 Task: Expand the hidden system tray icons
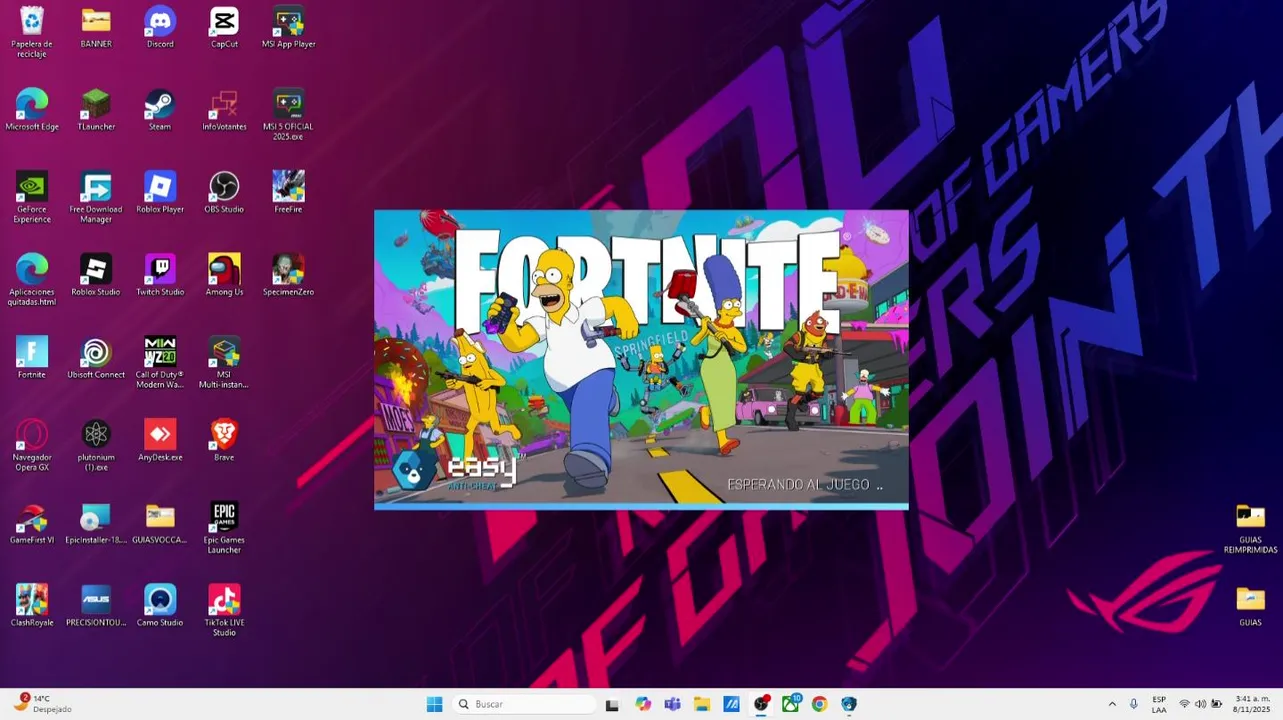(x=1112, y=704)
